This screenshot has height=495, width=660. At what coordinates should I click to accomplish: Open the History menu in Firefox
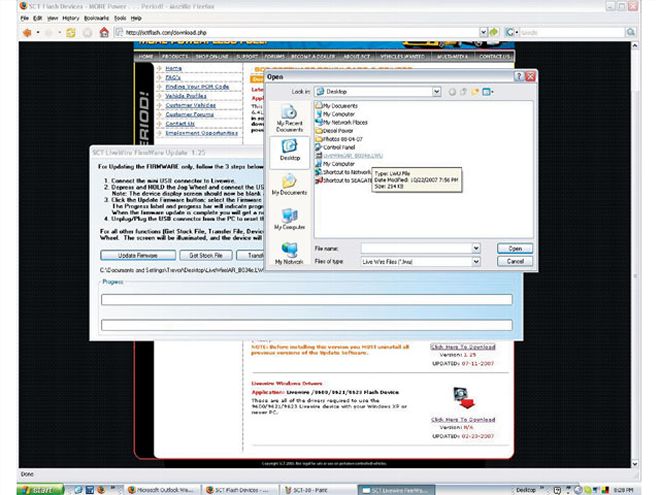coord(70,18)
